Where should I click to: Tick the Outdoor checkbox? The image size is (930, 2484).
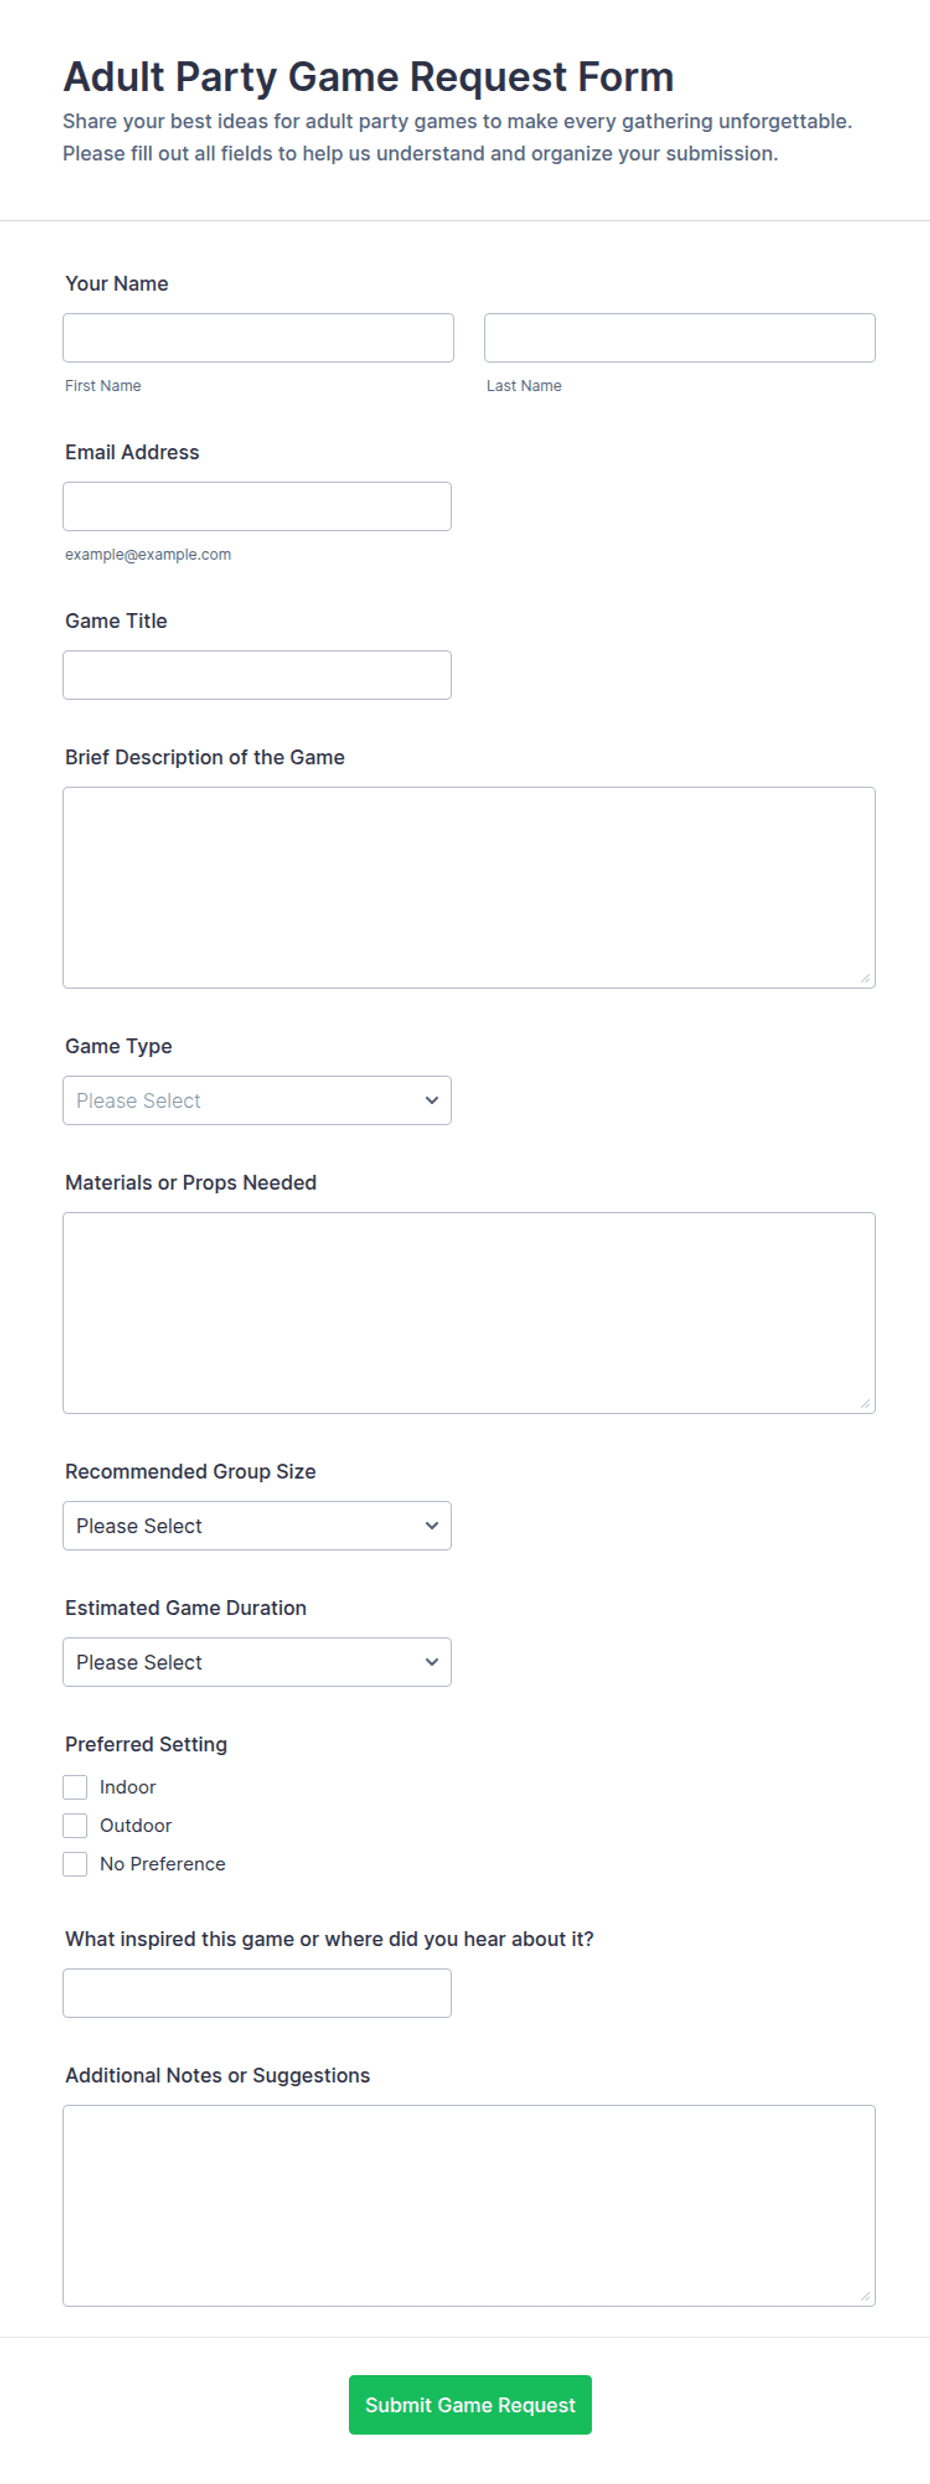[x=75, y=1826]
